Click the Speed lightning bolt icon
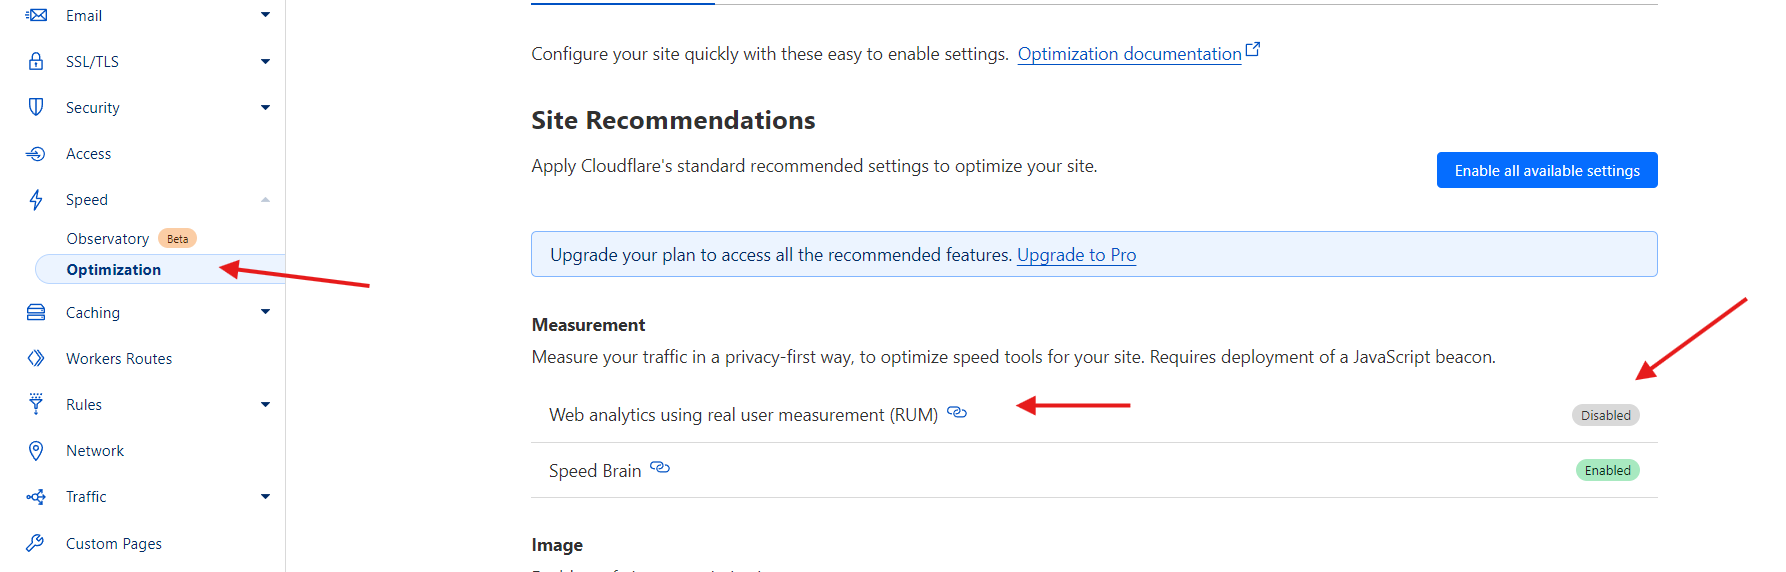Screen dimensions: 1786x572 [x=36, y=200]
